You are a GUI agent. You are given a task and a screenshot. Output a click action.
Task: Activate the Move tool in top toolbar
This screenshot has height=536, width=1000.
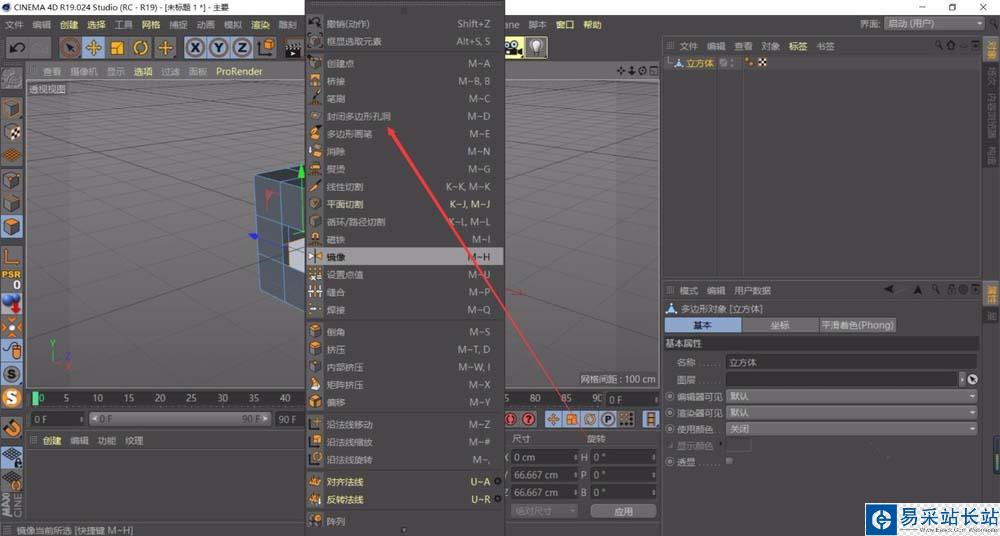(94, 47)
